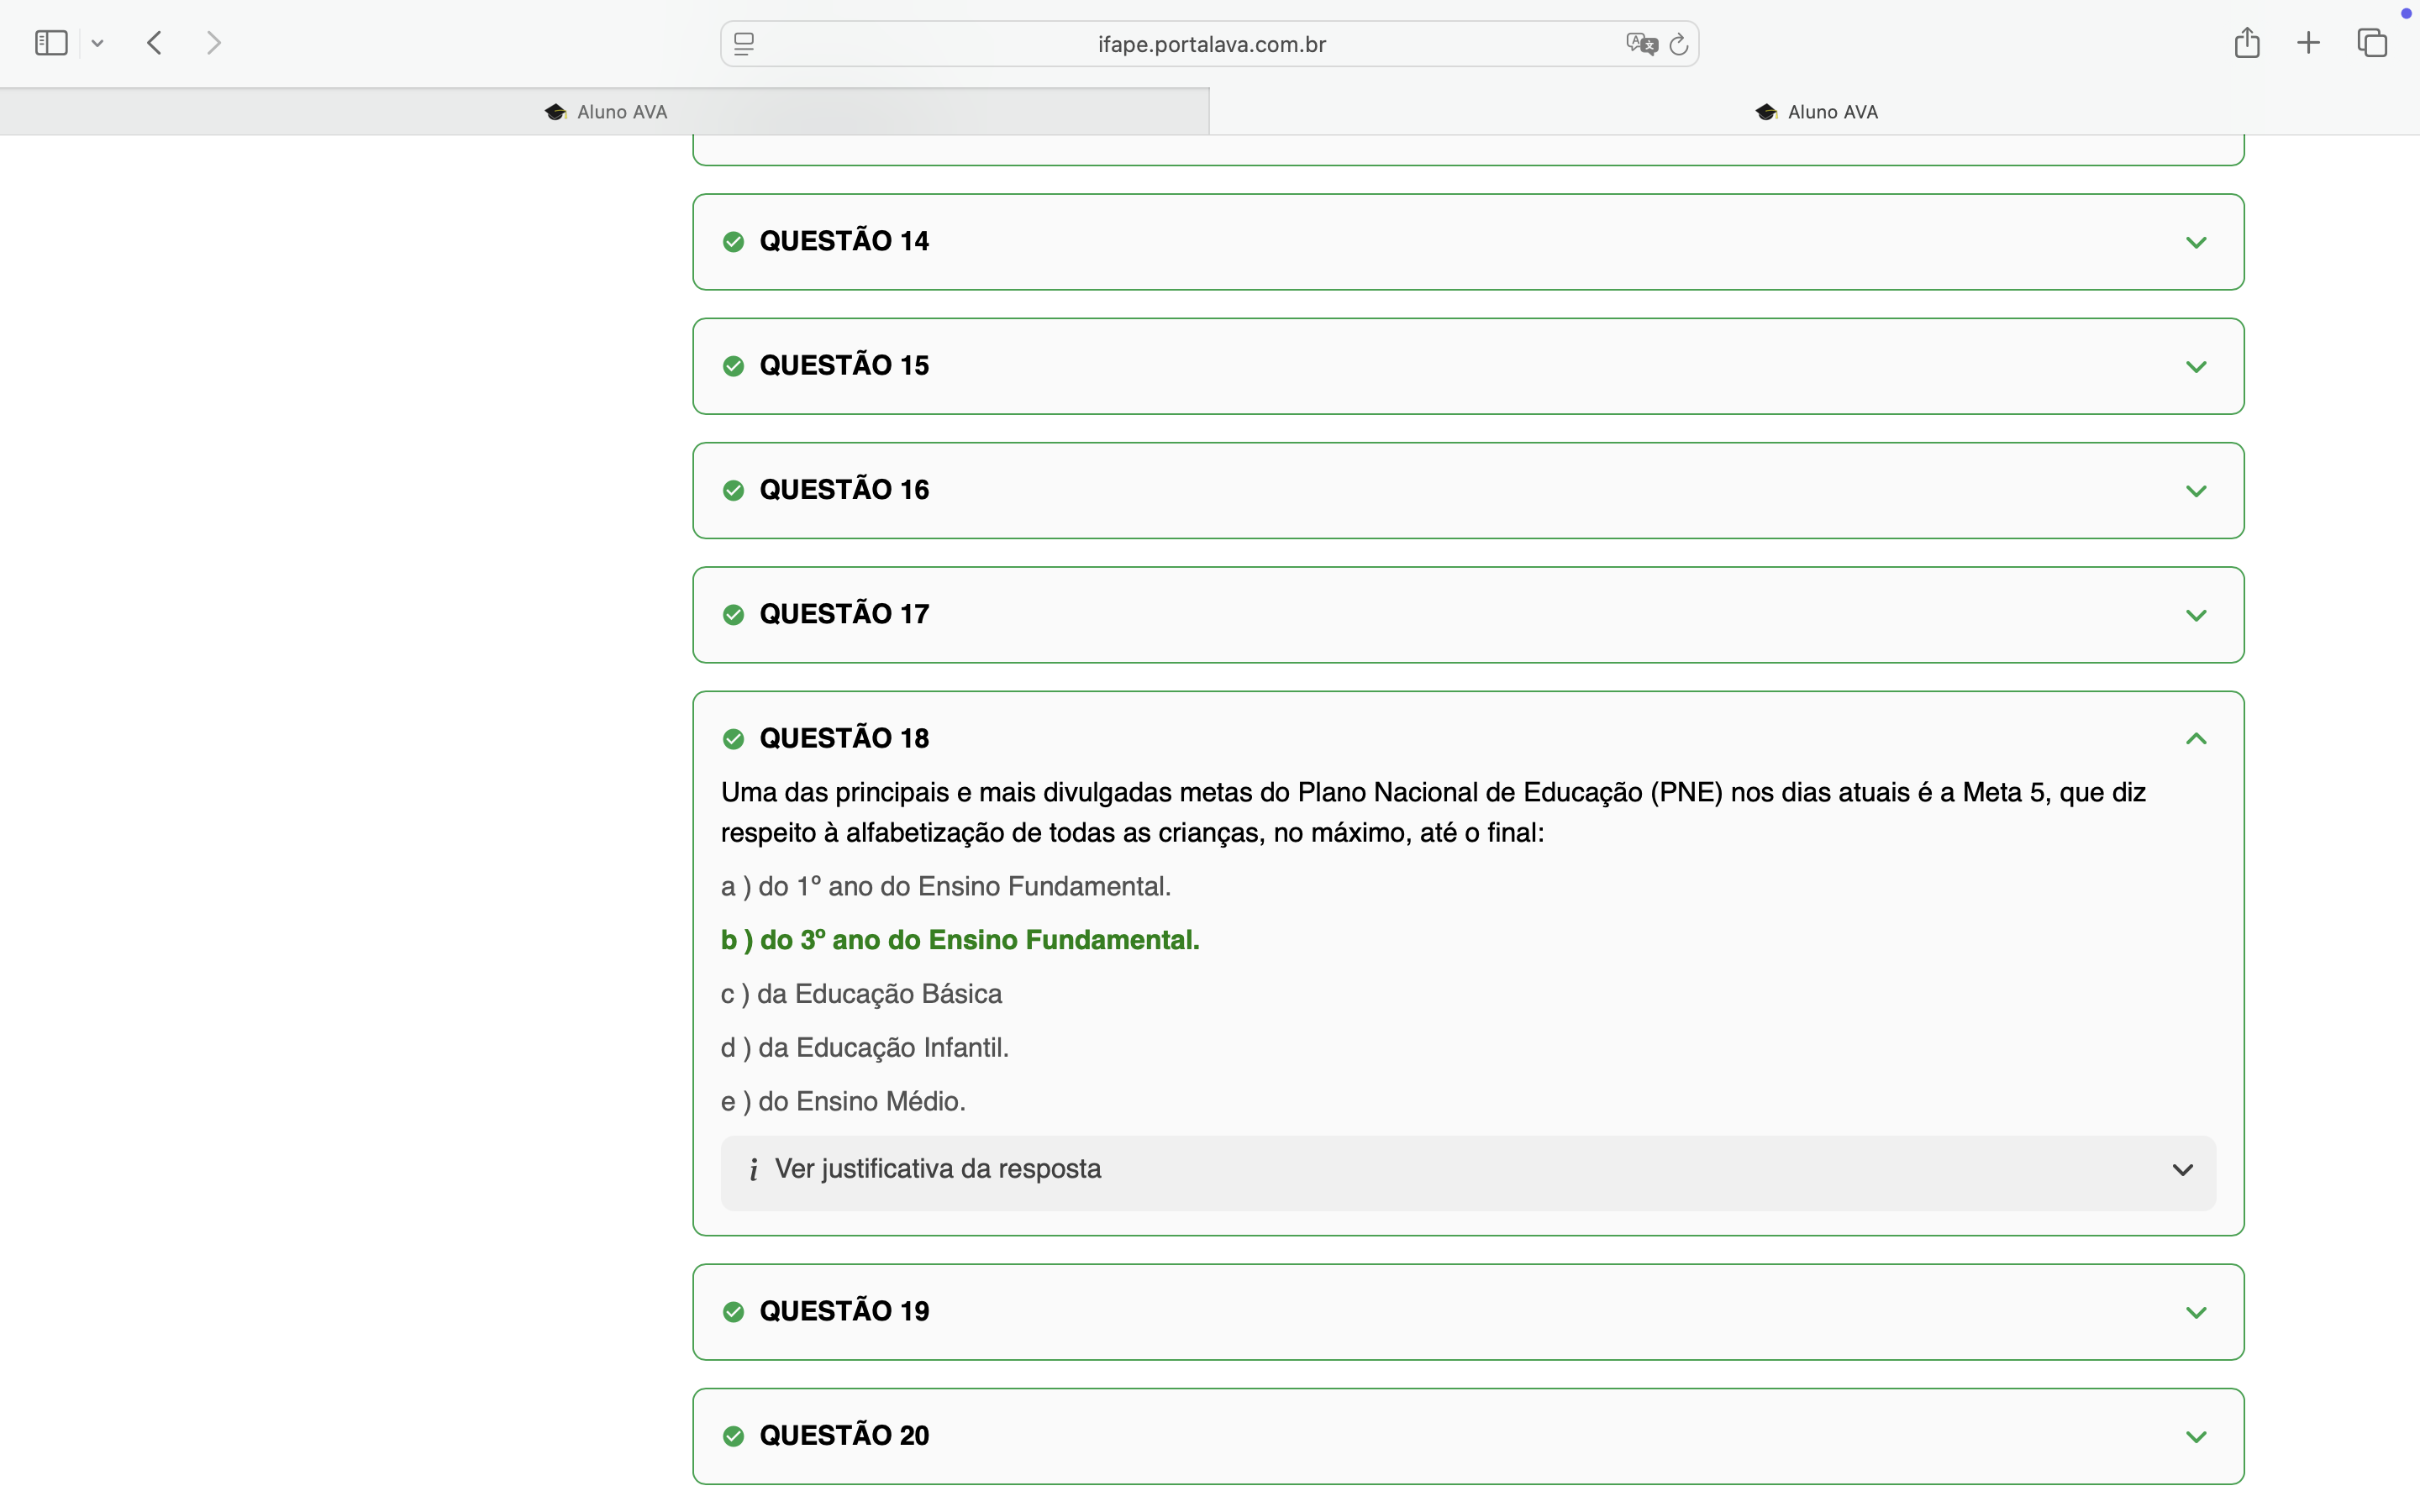Expand QUESTÃO 16 chevron
This screenshot has width=2420, height=1512.
point(2195,491)
